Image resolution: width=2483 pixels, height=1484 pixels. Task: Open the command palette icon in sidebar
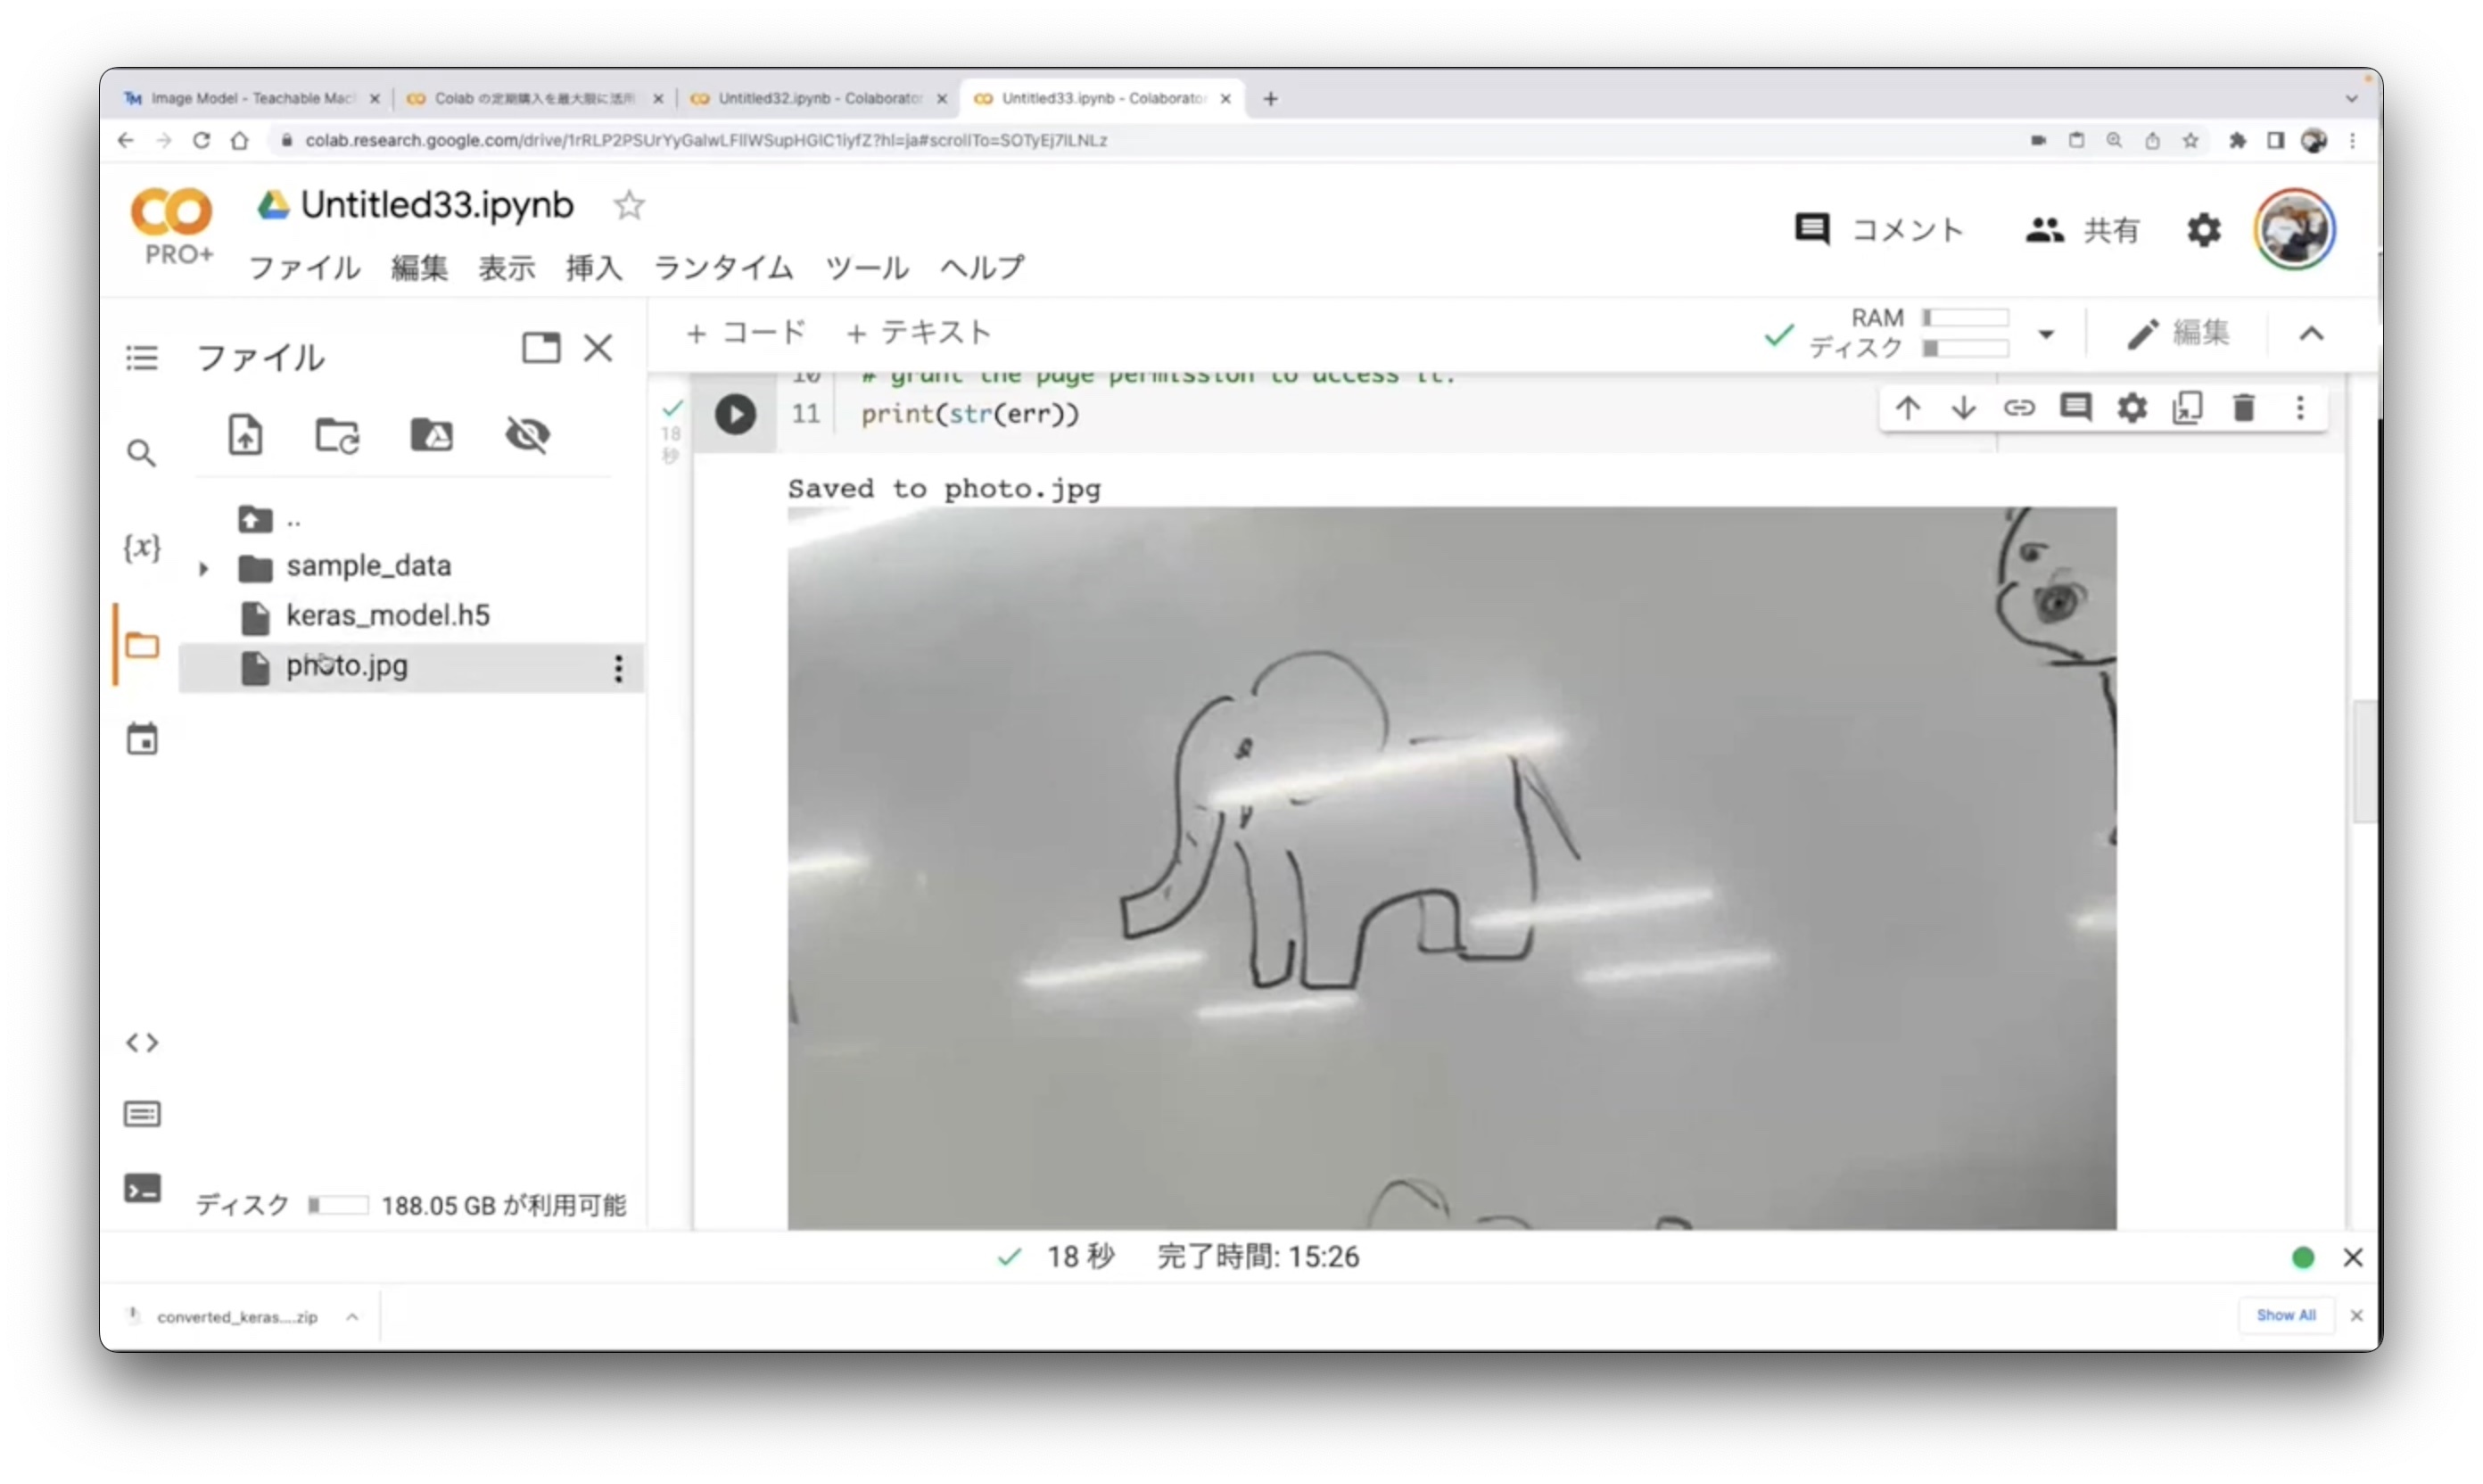click(x=142, y=1115)
